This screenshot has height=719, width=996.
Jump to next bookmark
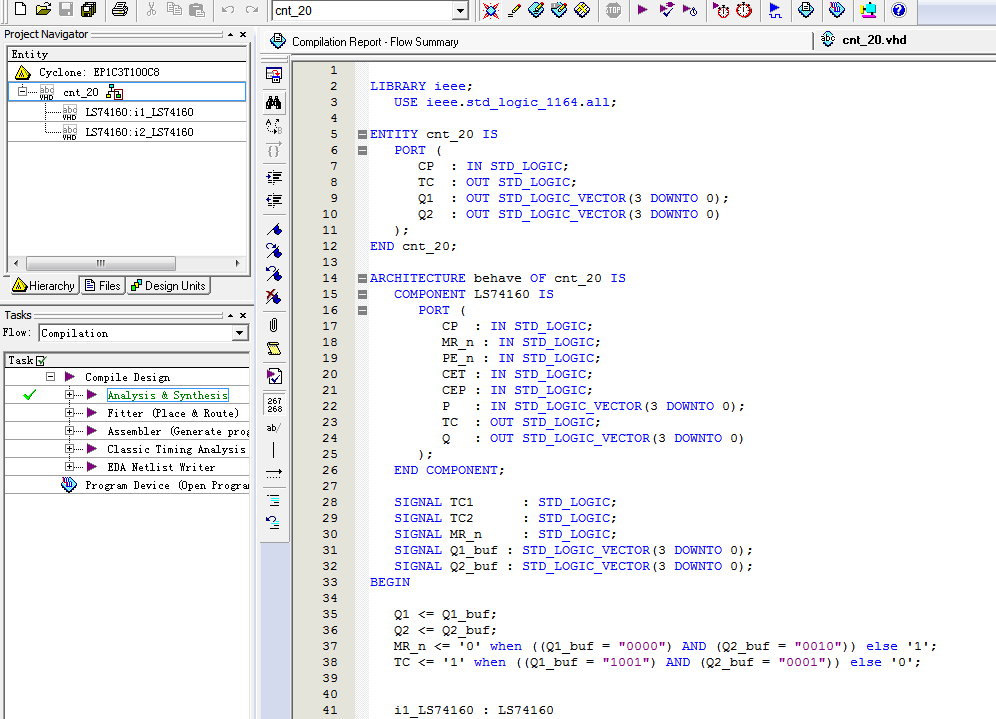[274, 251]
